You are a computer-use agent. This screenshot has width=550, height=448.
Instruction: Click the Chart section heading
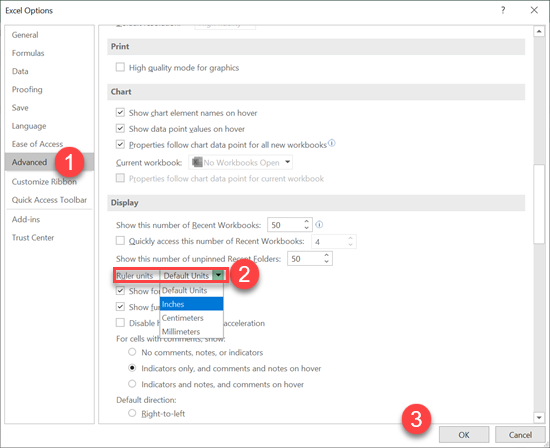point(121,92)
